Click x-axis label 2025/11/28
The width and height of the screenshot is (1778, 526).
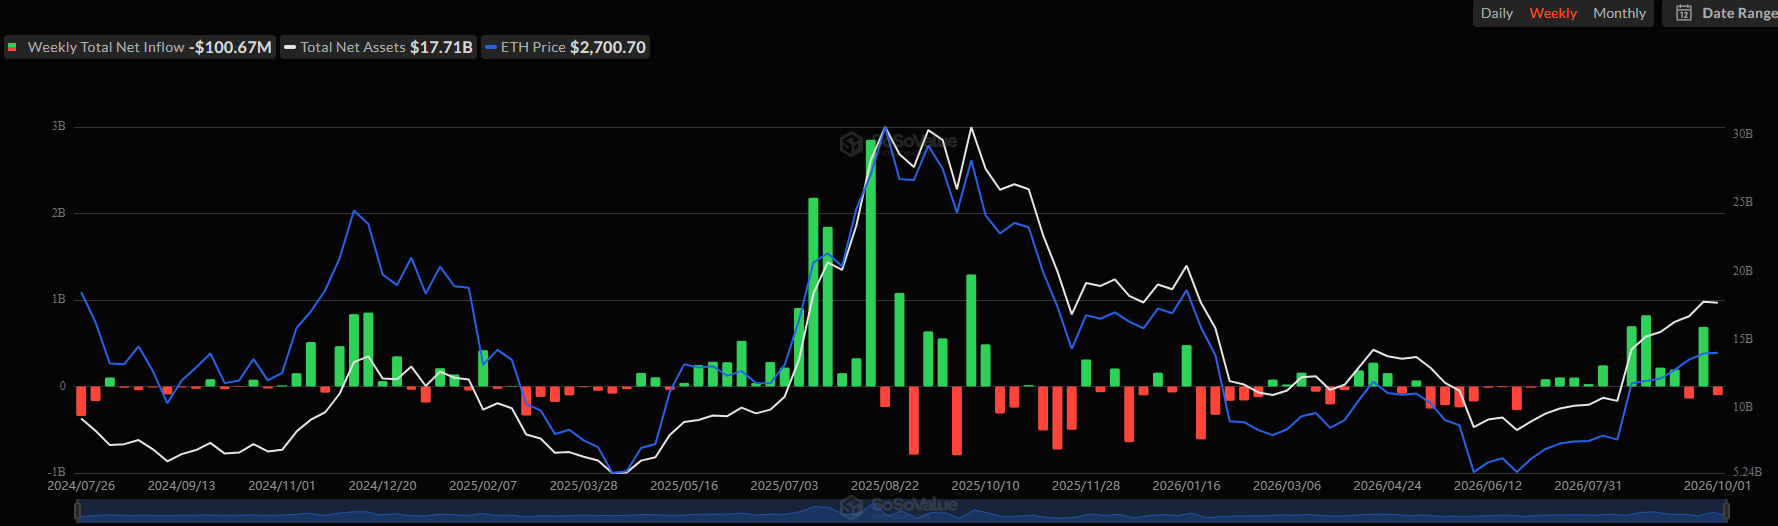(x=1086, y=485)
